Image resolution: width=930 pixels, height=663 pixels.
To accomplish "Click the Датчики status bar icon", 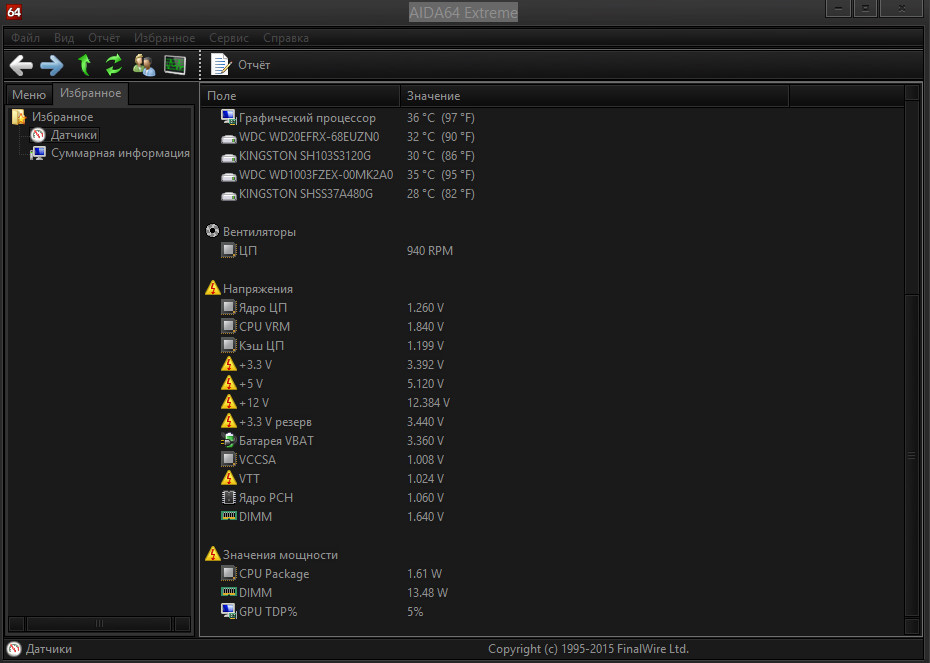I will [14, 649].
